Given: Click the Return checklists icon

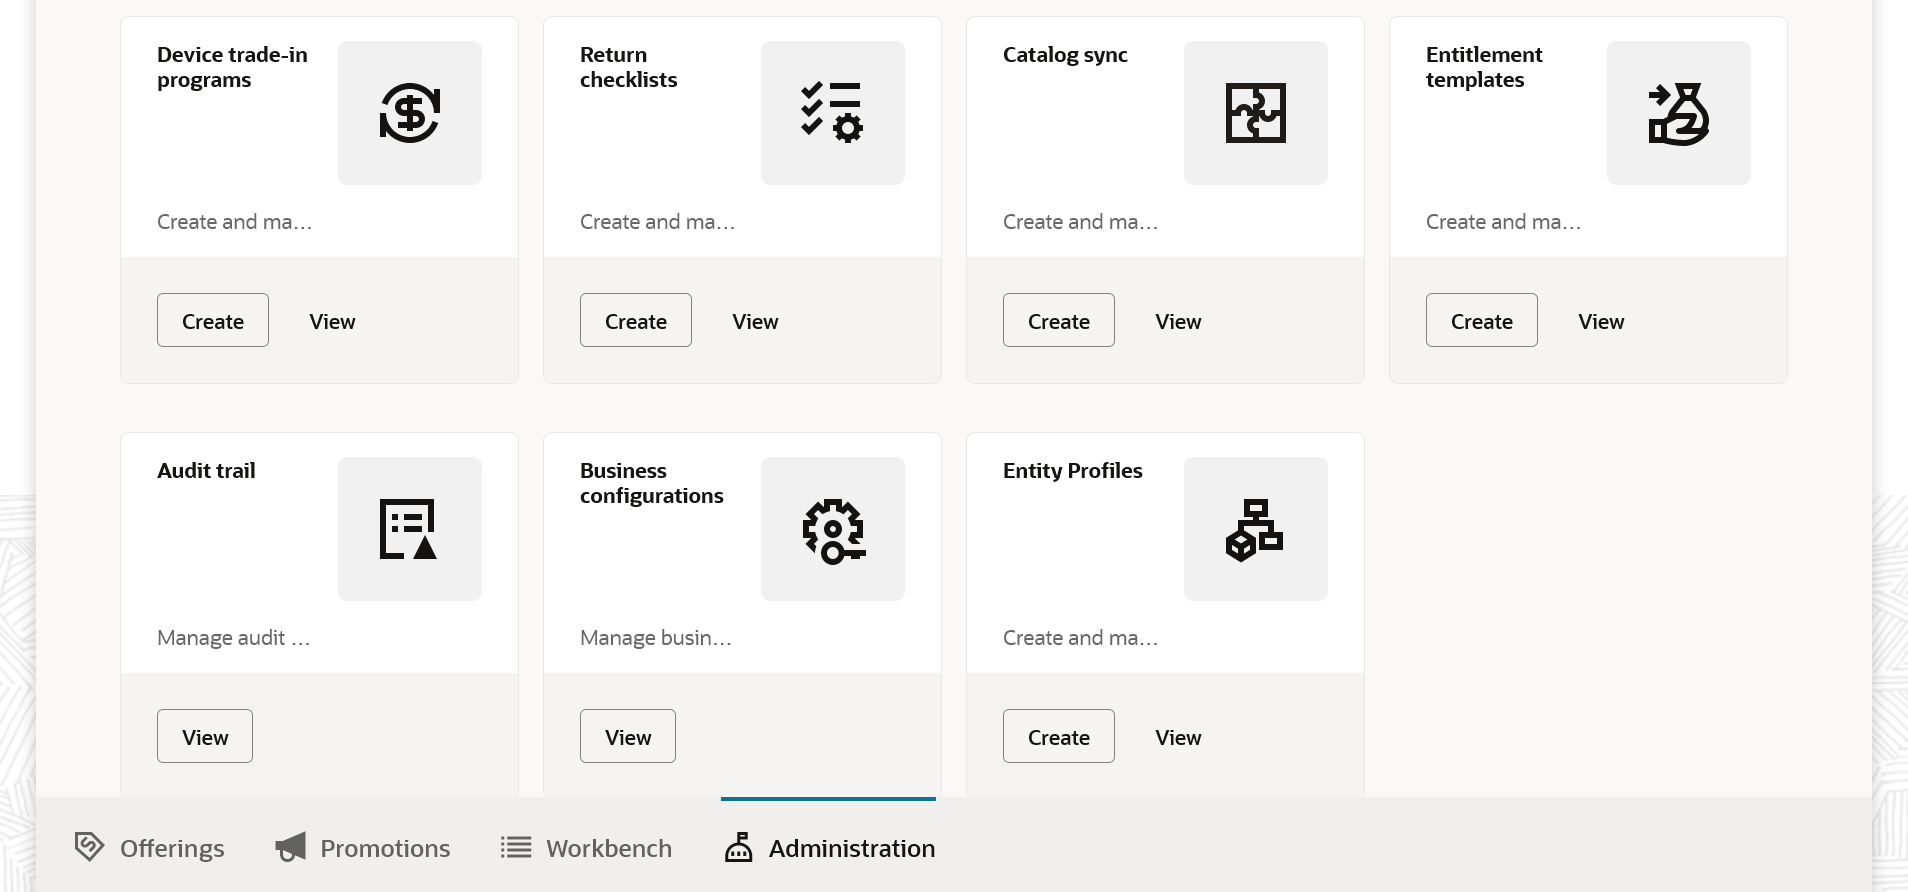Looking at the screenshot, I should point(832,113).
